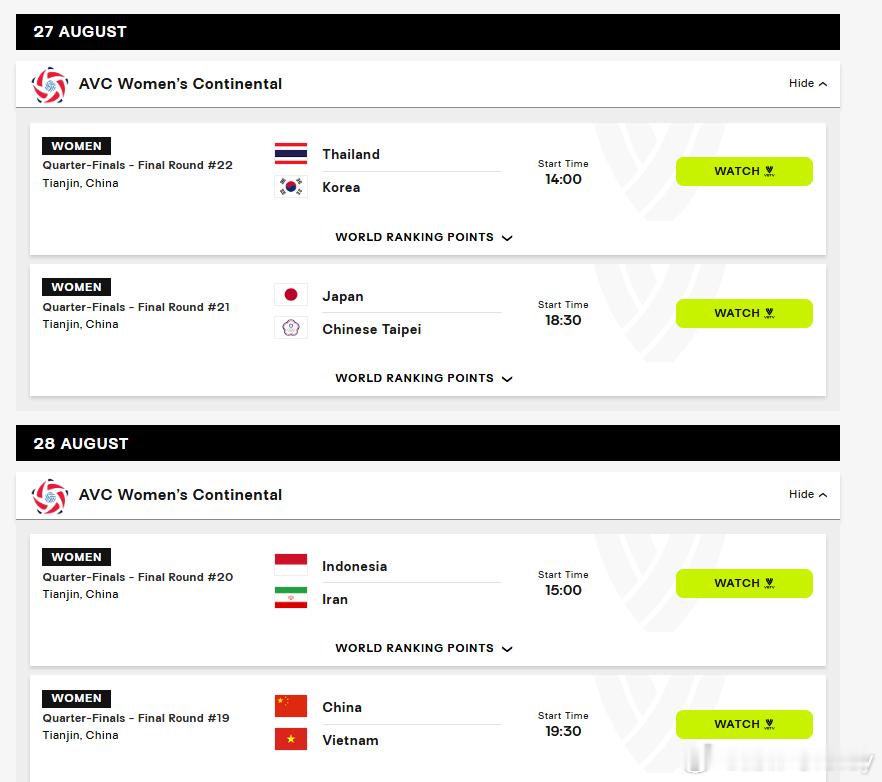Expand World Ranking Points for Thailand vs Korea
The width and height of the screenshot is (882, 782).
click(x=424, y=237)
